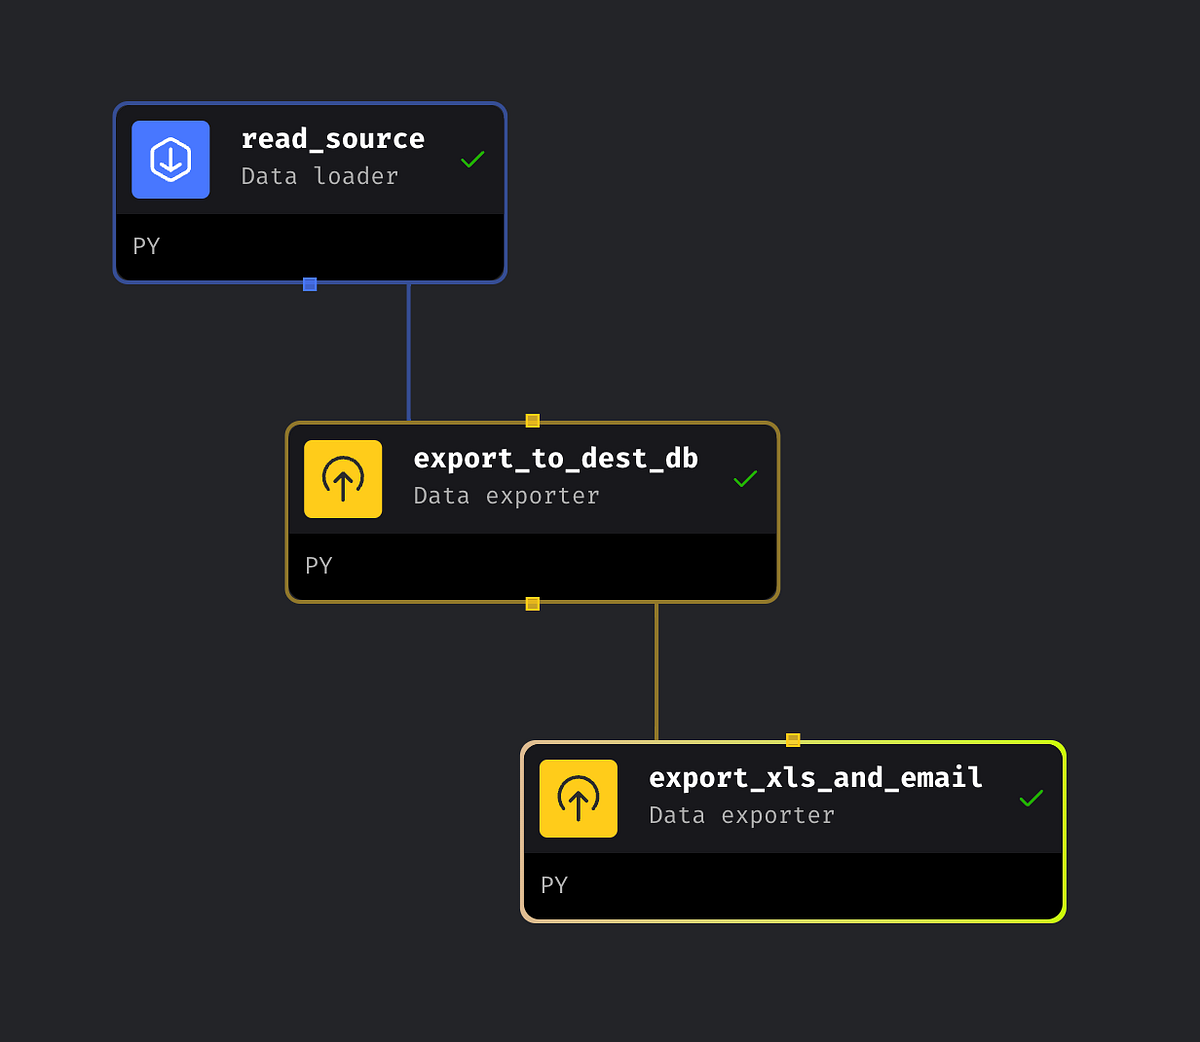Viewport: 1200px width, 1042px height.
Task: Toggle the success checkmark on export_xls_and_email
Action: (x=1031, y=798)
